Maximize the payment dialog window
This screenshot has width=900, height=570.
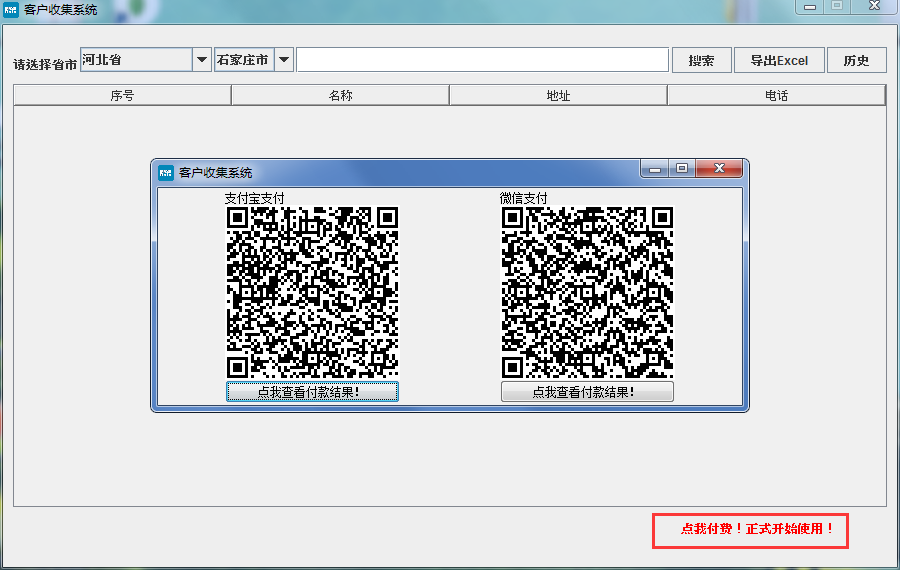point(682,169)
